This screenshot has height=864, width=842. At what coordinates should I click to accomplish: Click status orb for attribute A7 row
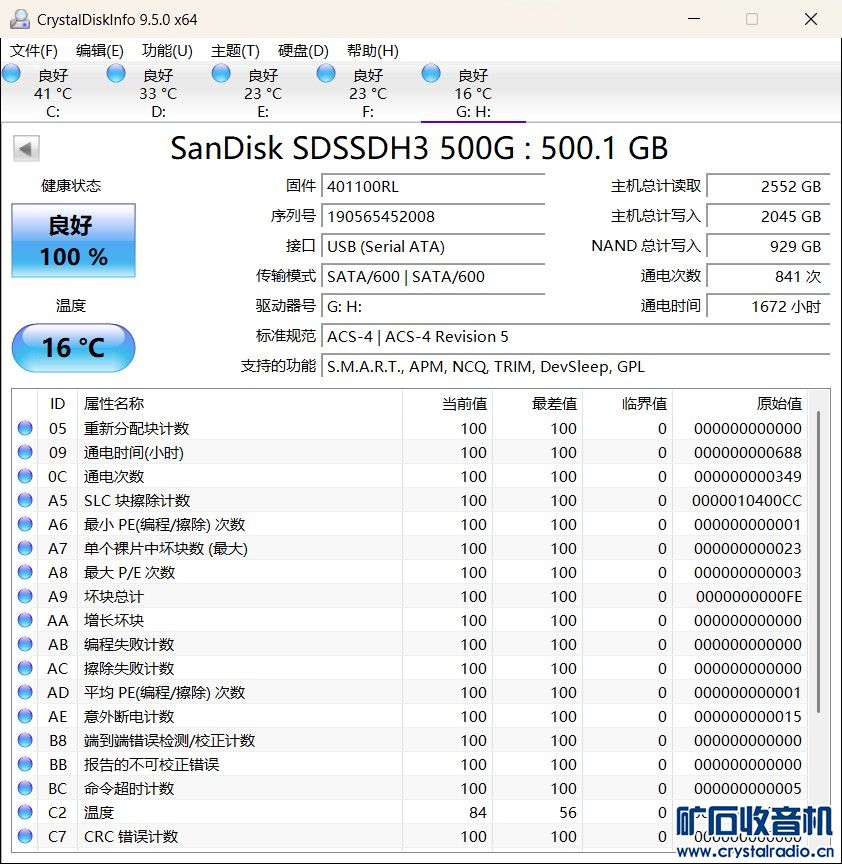pos(25,548)
